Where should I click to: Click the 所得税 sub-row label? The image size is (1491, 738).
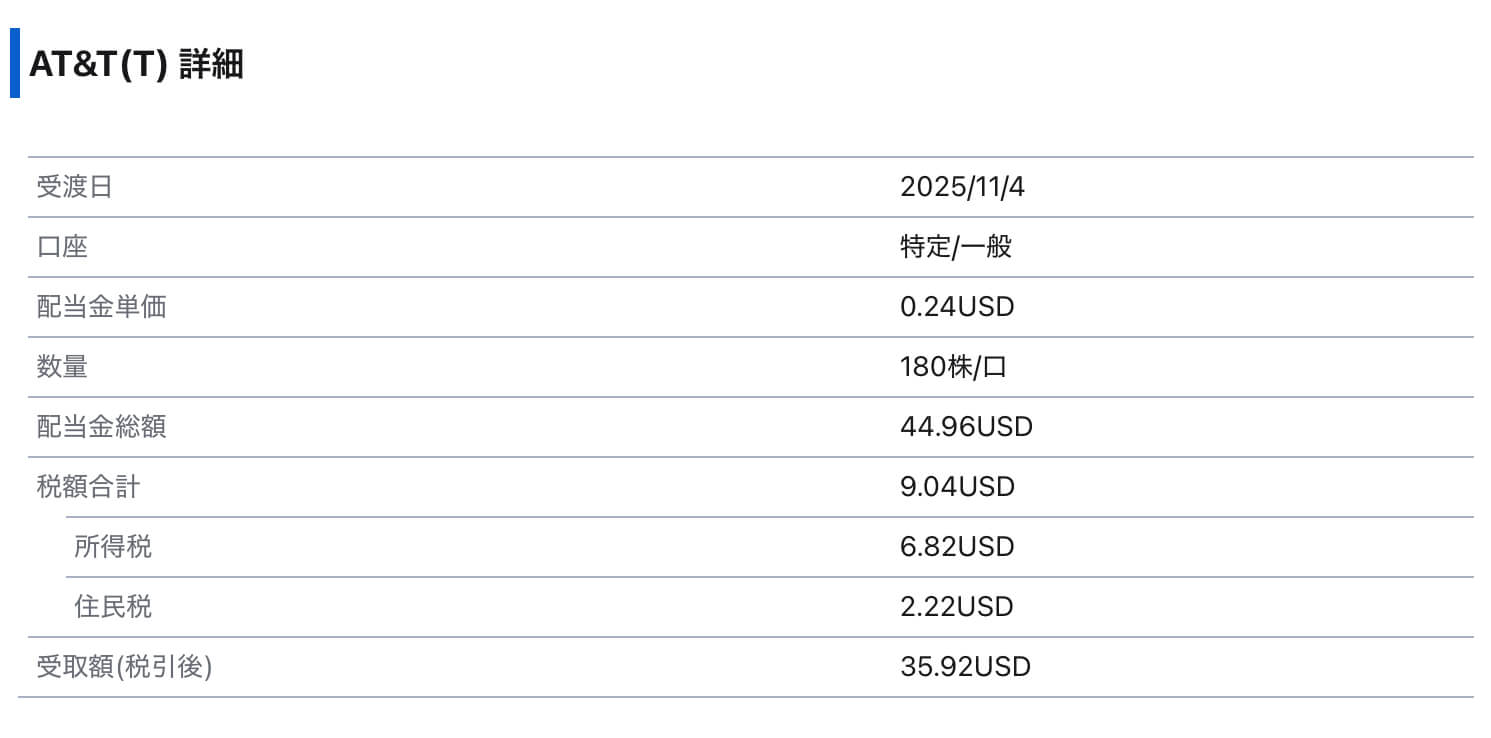pos(113,547)
